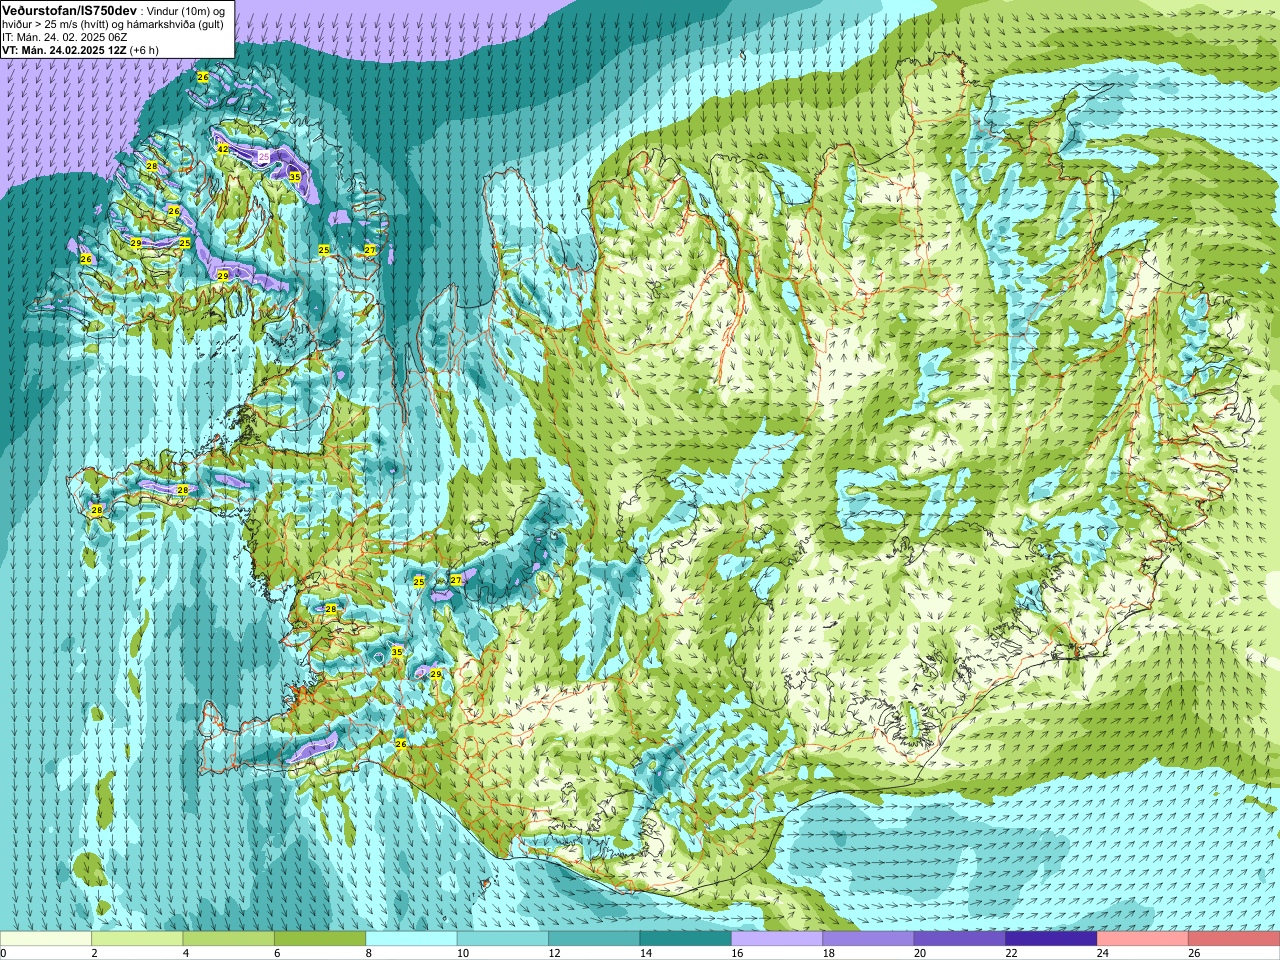Select the pale cyan 8–10 m/s legend swatch

pos(411,939)
